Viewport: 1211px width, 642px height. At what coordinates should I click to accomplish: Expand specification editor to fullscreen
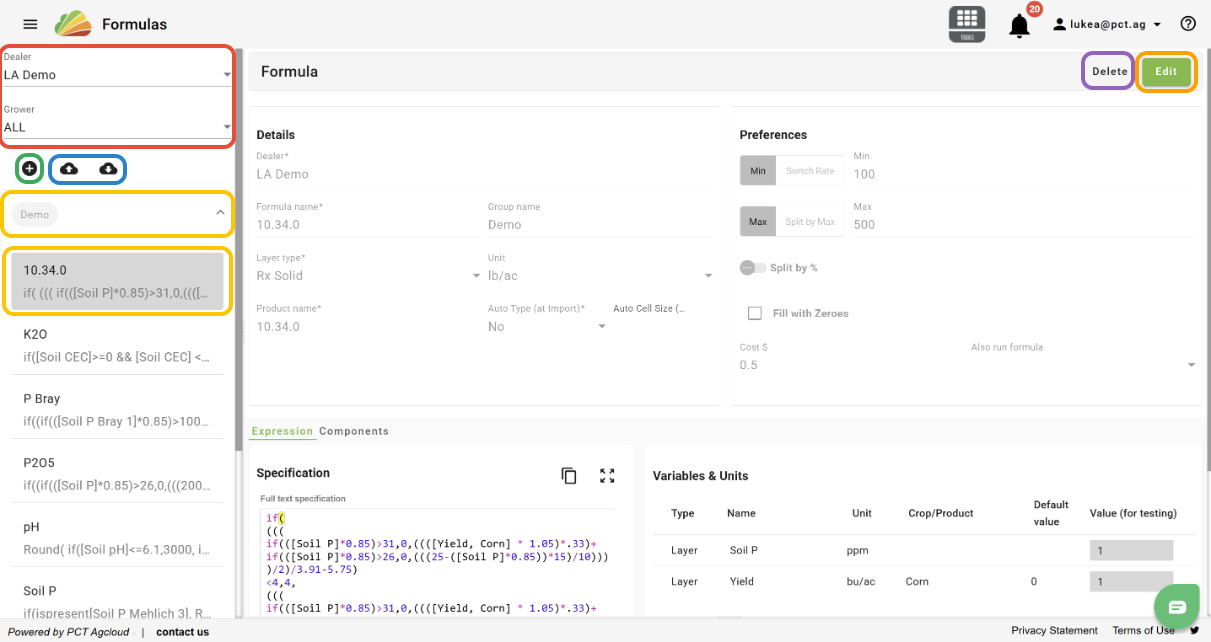607,476
